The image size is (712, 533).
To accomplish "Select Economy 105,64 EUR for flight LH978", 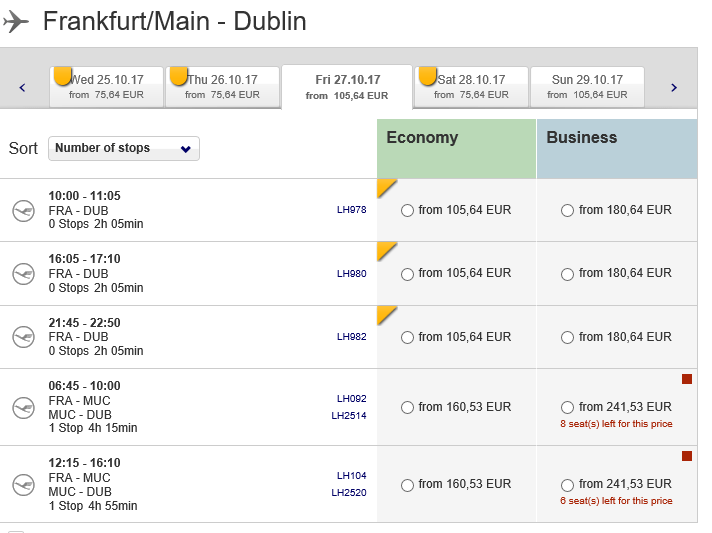I will [407, 211].
